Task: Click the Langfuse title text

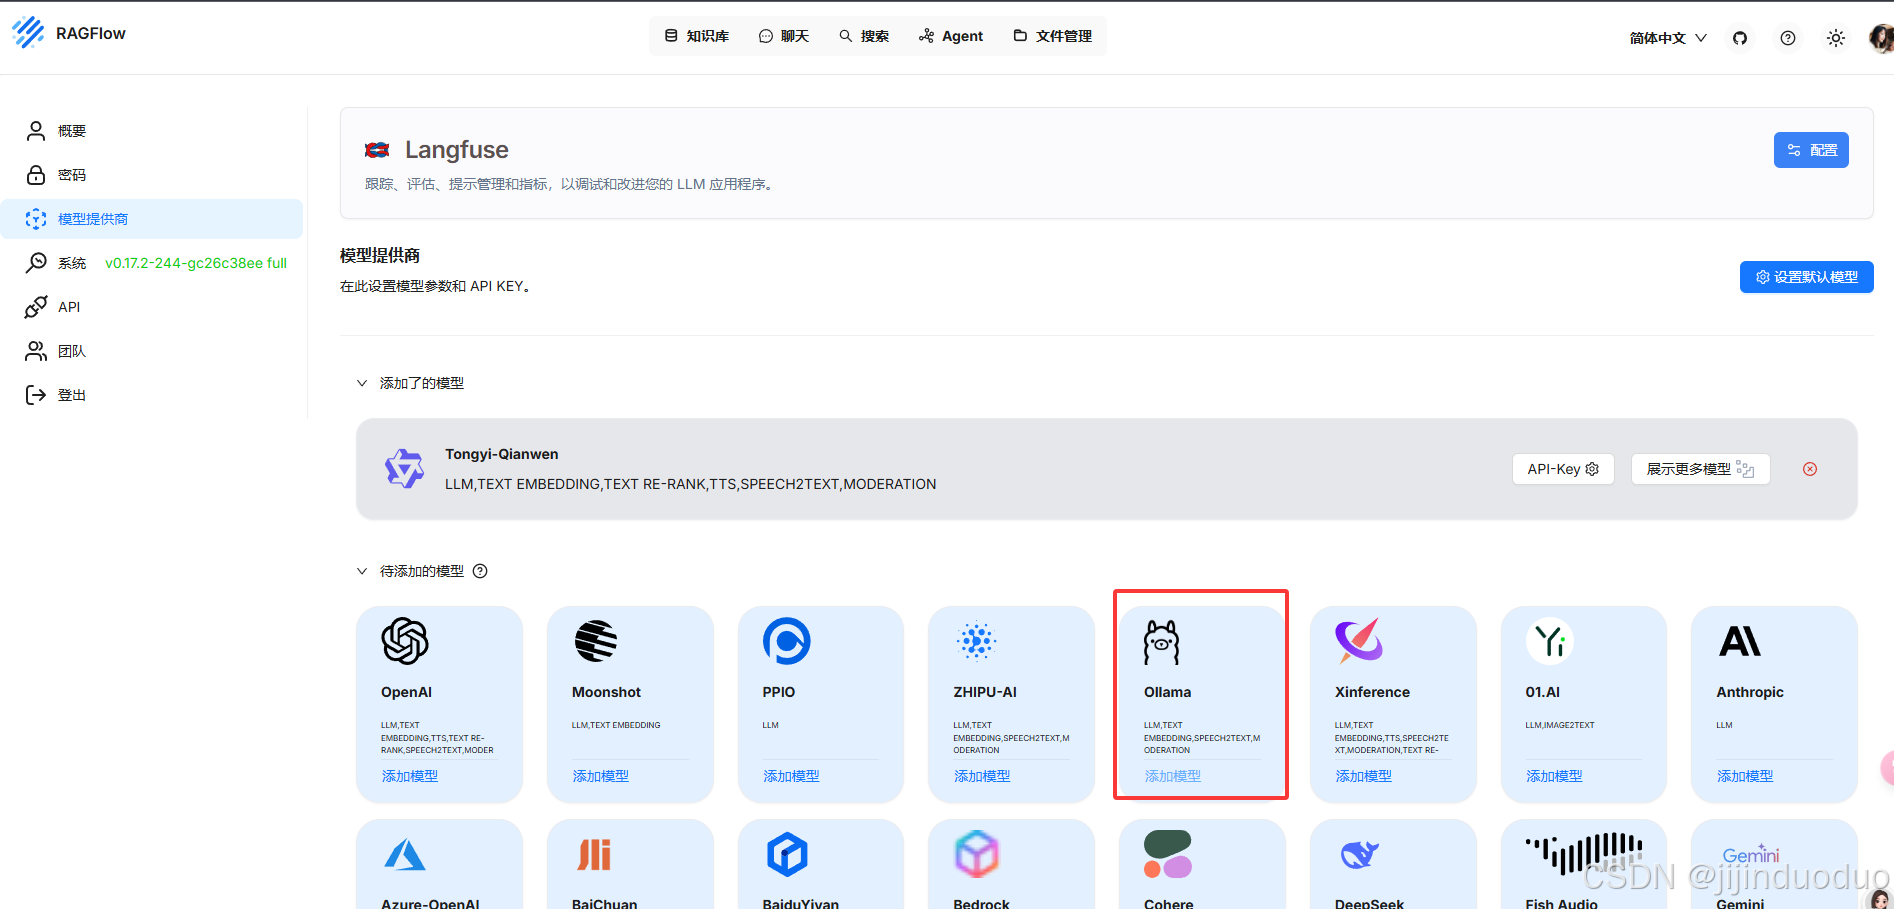Action: click(457, 150)
